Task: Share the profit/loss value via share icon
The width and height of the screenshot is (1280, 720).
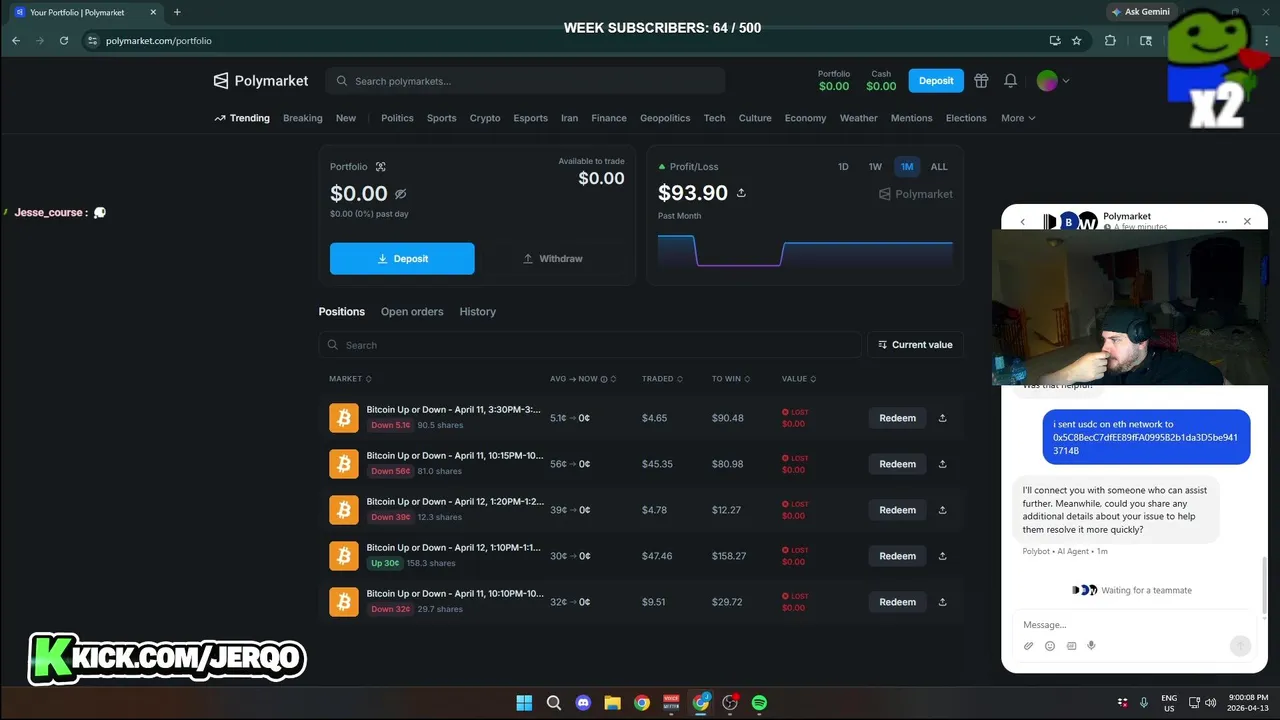Action: pyautogui.click(x=741, y=193)
